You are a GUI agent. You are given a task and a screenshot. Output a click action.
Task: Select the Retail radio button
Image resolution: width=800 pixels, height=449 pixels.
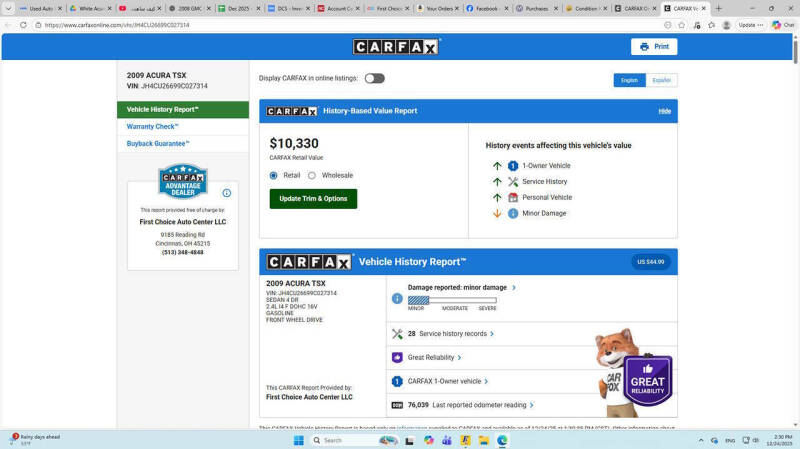tap(274, 175)
